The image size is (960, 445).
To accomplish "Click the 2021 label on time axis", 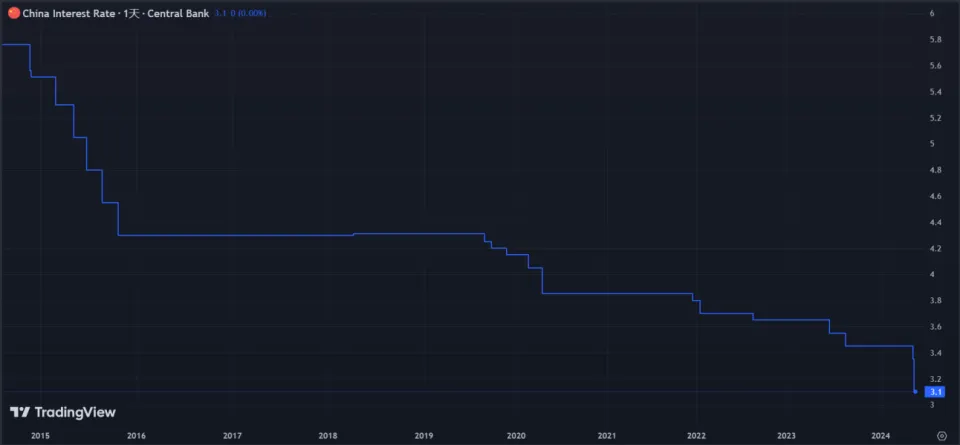I will point(607,435).
